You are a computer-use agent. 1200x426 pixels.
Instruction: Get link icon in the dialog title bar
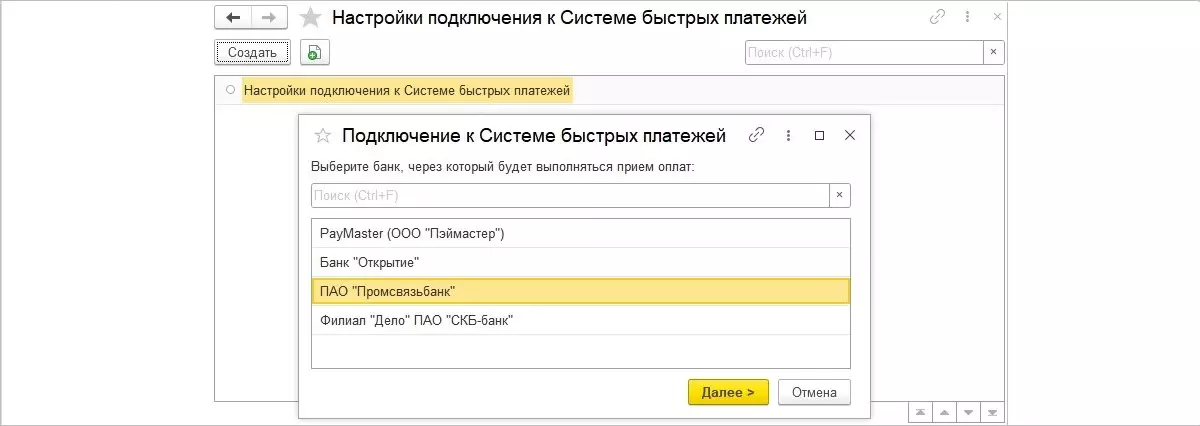coord(757,135)
